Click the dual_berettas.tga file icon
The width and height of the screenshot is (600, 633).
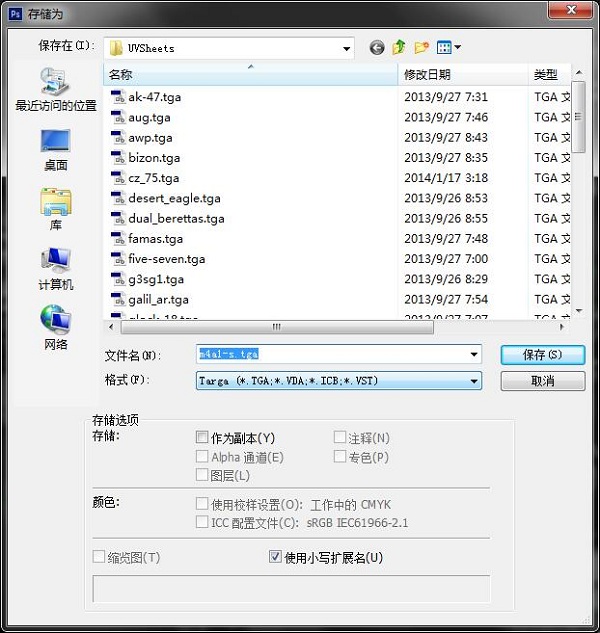pos(118,218)
